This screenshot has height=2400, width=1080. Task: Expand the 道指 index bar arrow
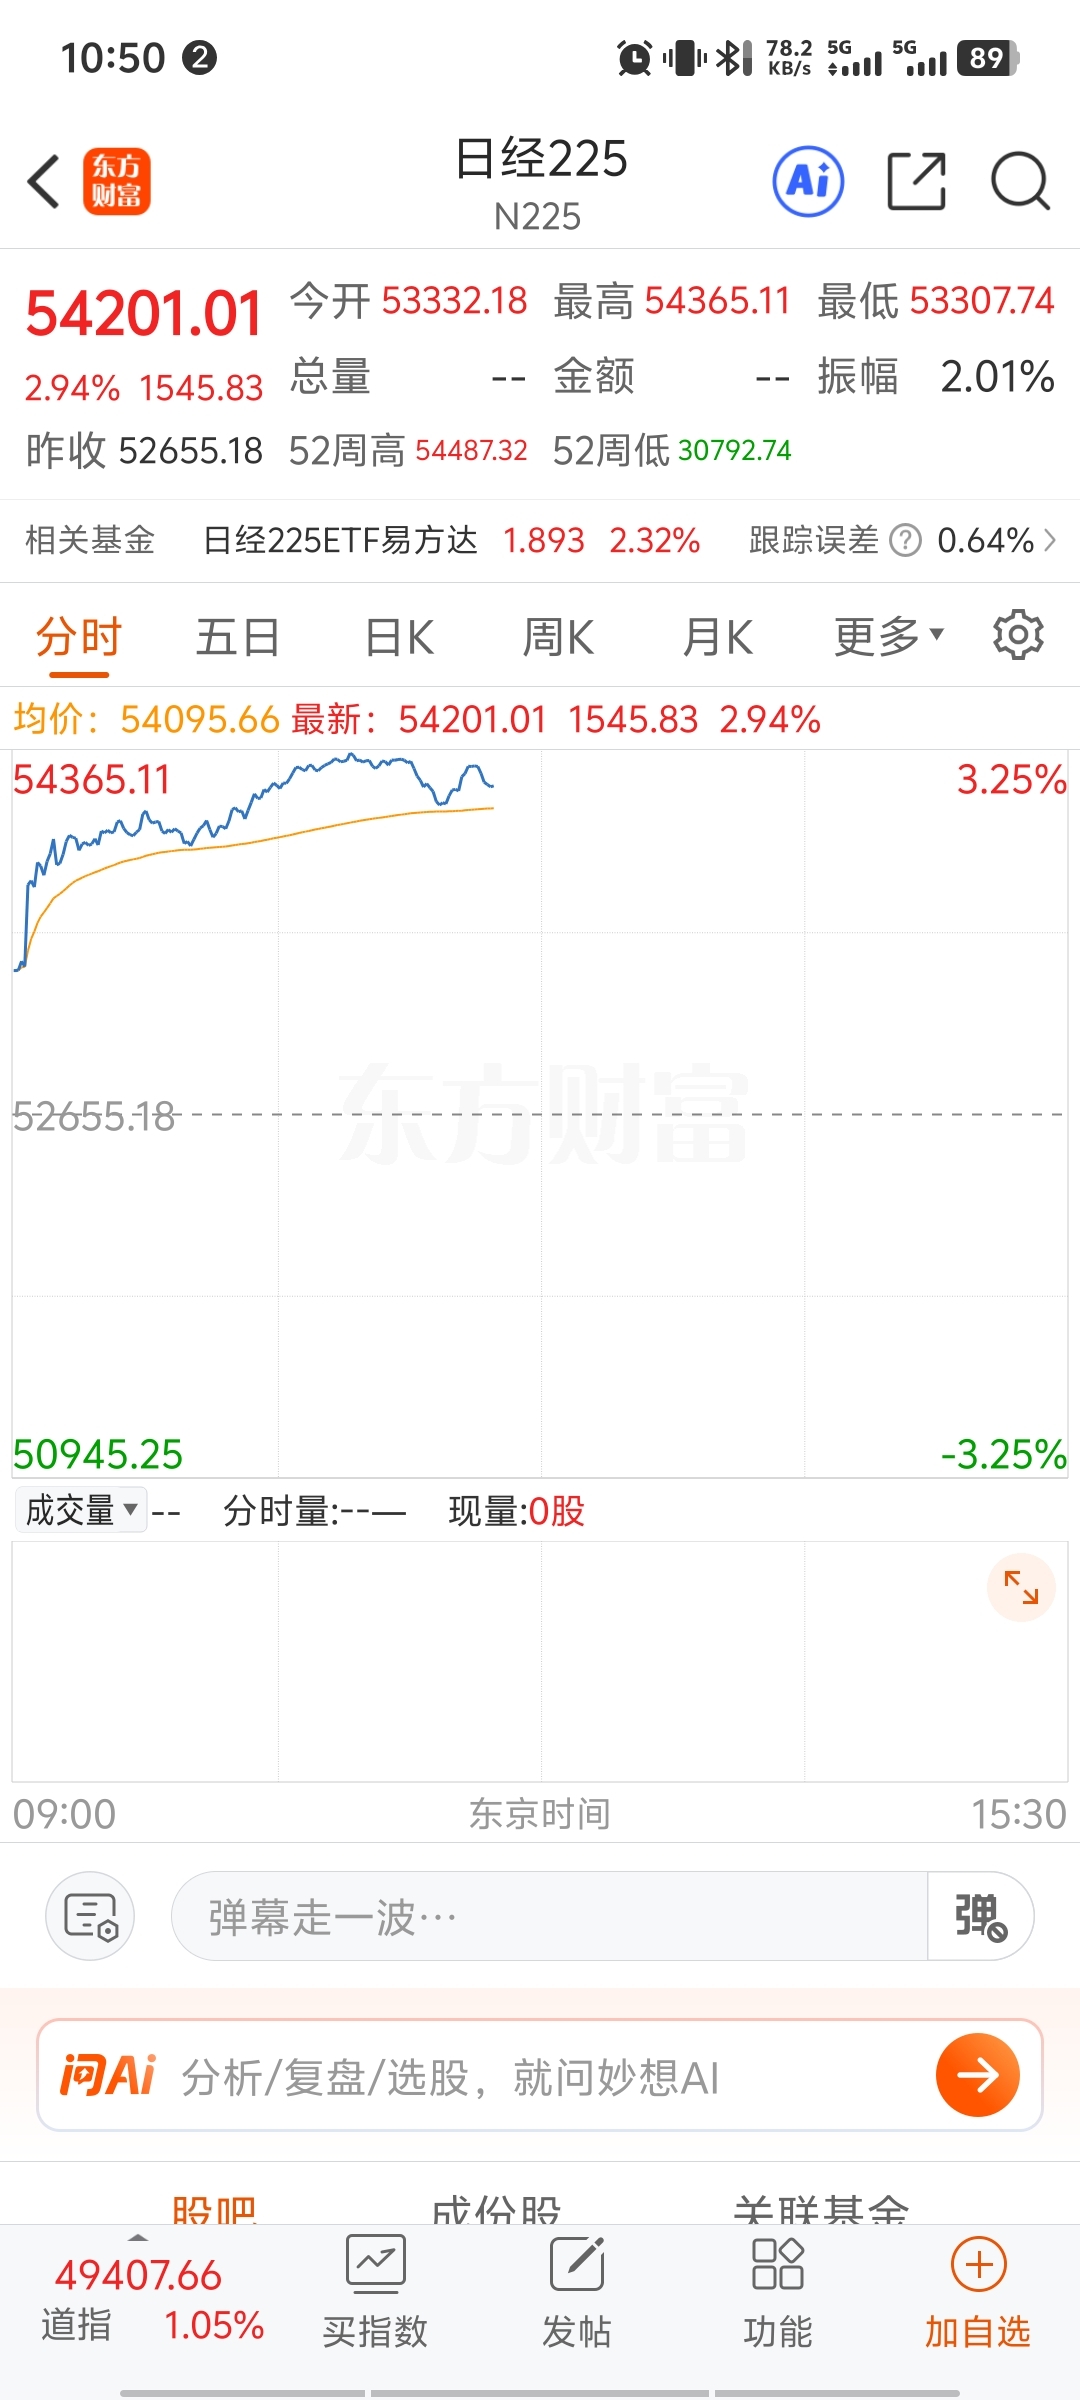point(138,2237)
